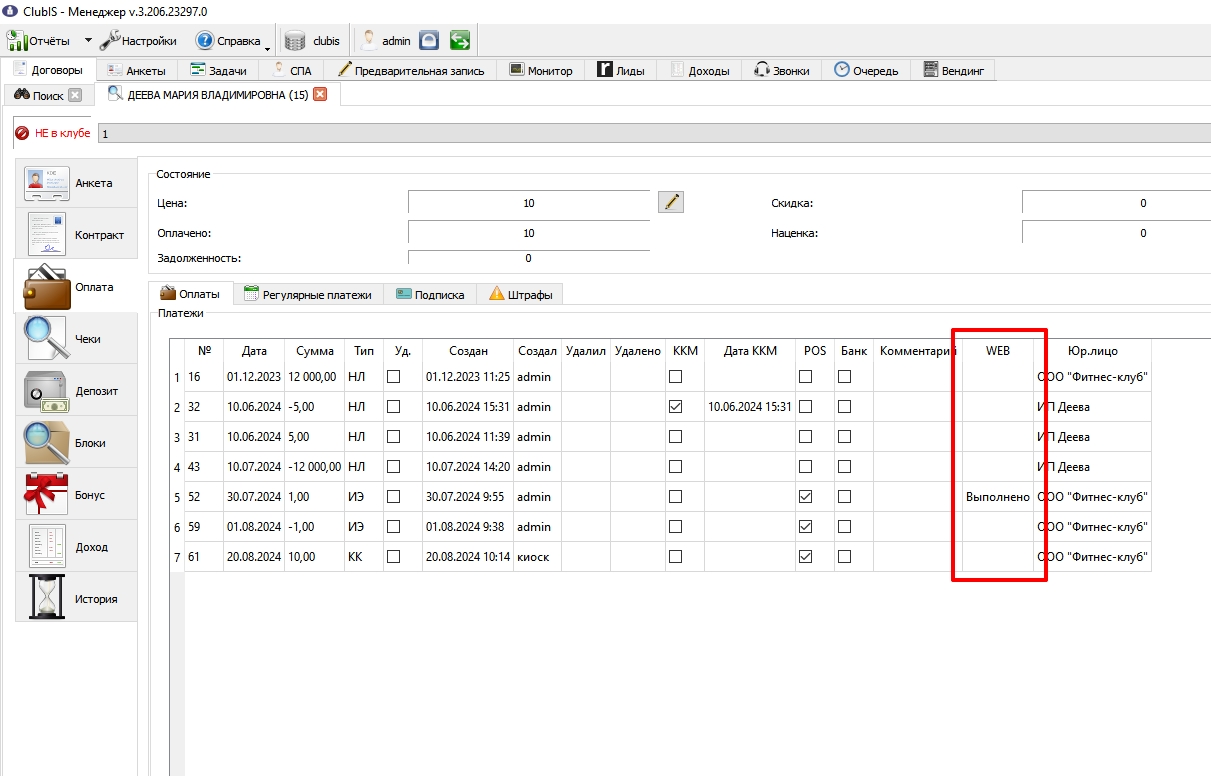1211x776 pixels.
Task: Click the Оплачено value field
Action: pyautogui.click(x=529, y=233)
